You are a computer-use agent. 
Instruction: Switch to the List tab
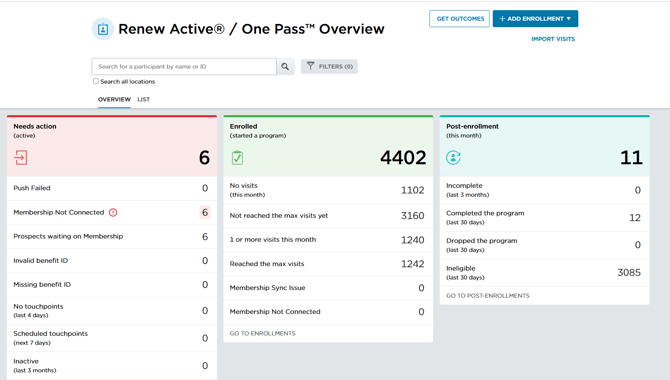144,99
